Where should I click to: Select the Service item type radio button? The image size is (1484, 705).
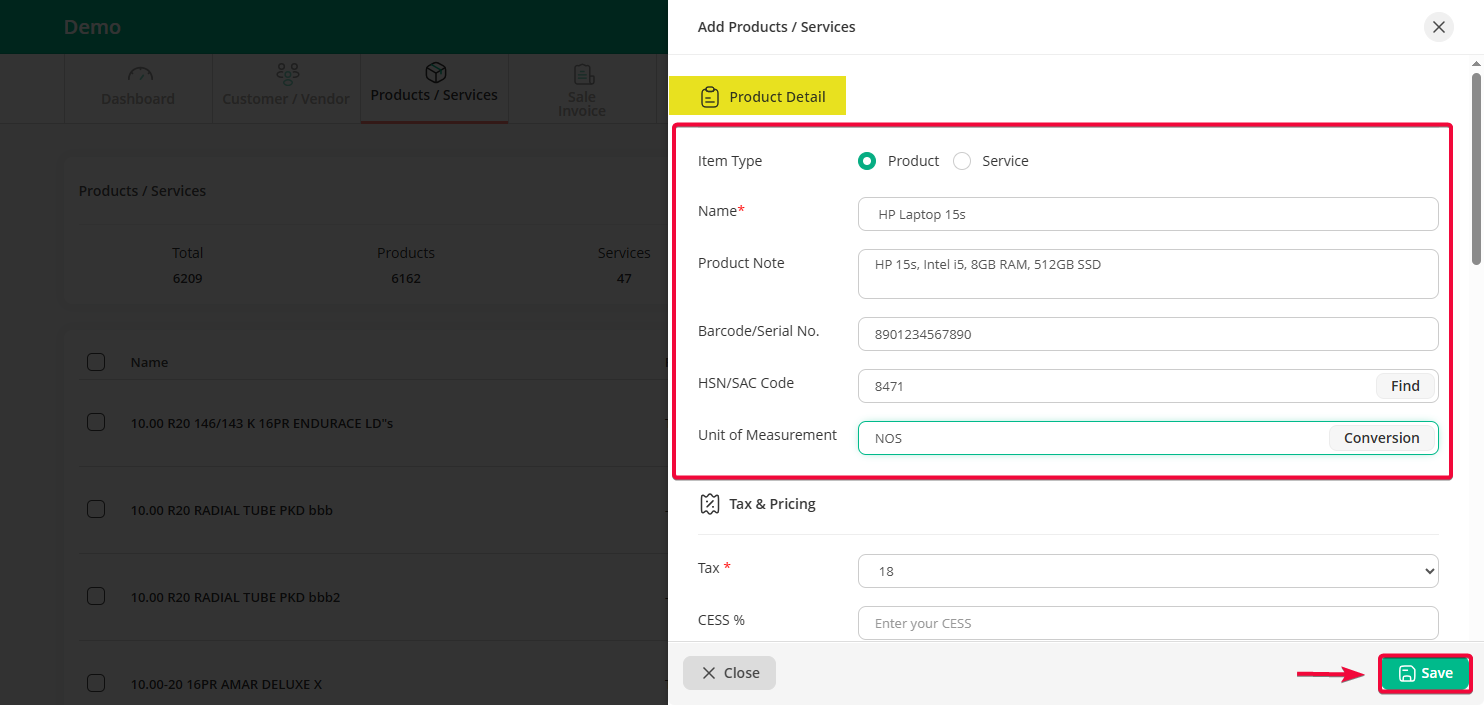[962, 161]
